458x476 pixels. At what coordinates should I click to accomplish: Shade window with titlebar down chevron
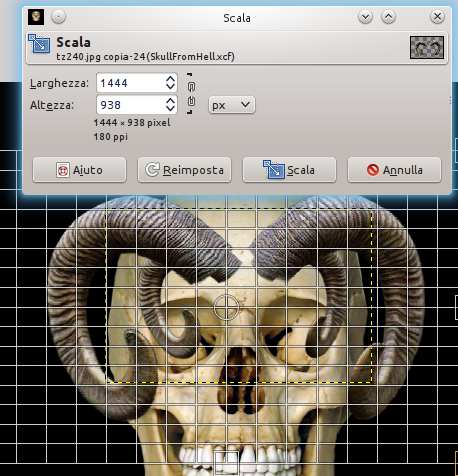(x=365, y=17)
